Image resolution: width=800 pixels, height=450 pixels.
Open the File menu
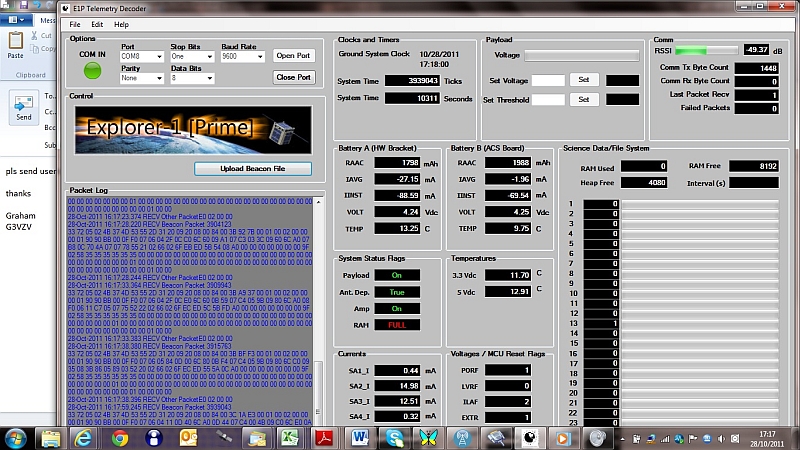click(75, 24)
